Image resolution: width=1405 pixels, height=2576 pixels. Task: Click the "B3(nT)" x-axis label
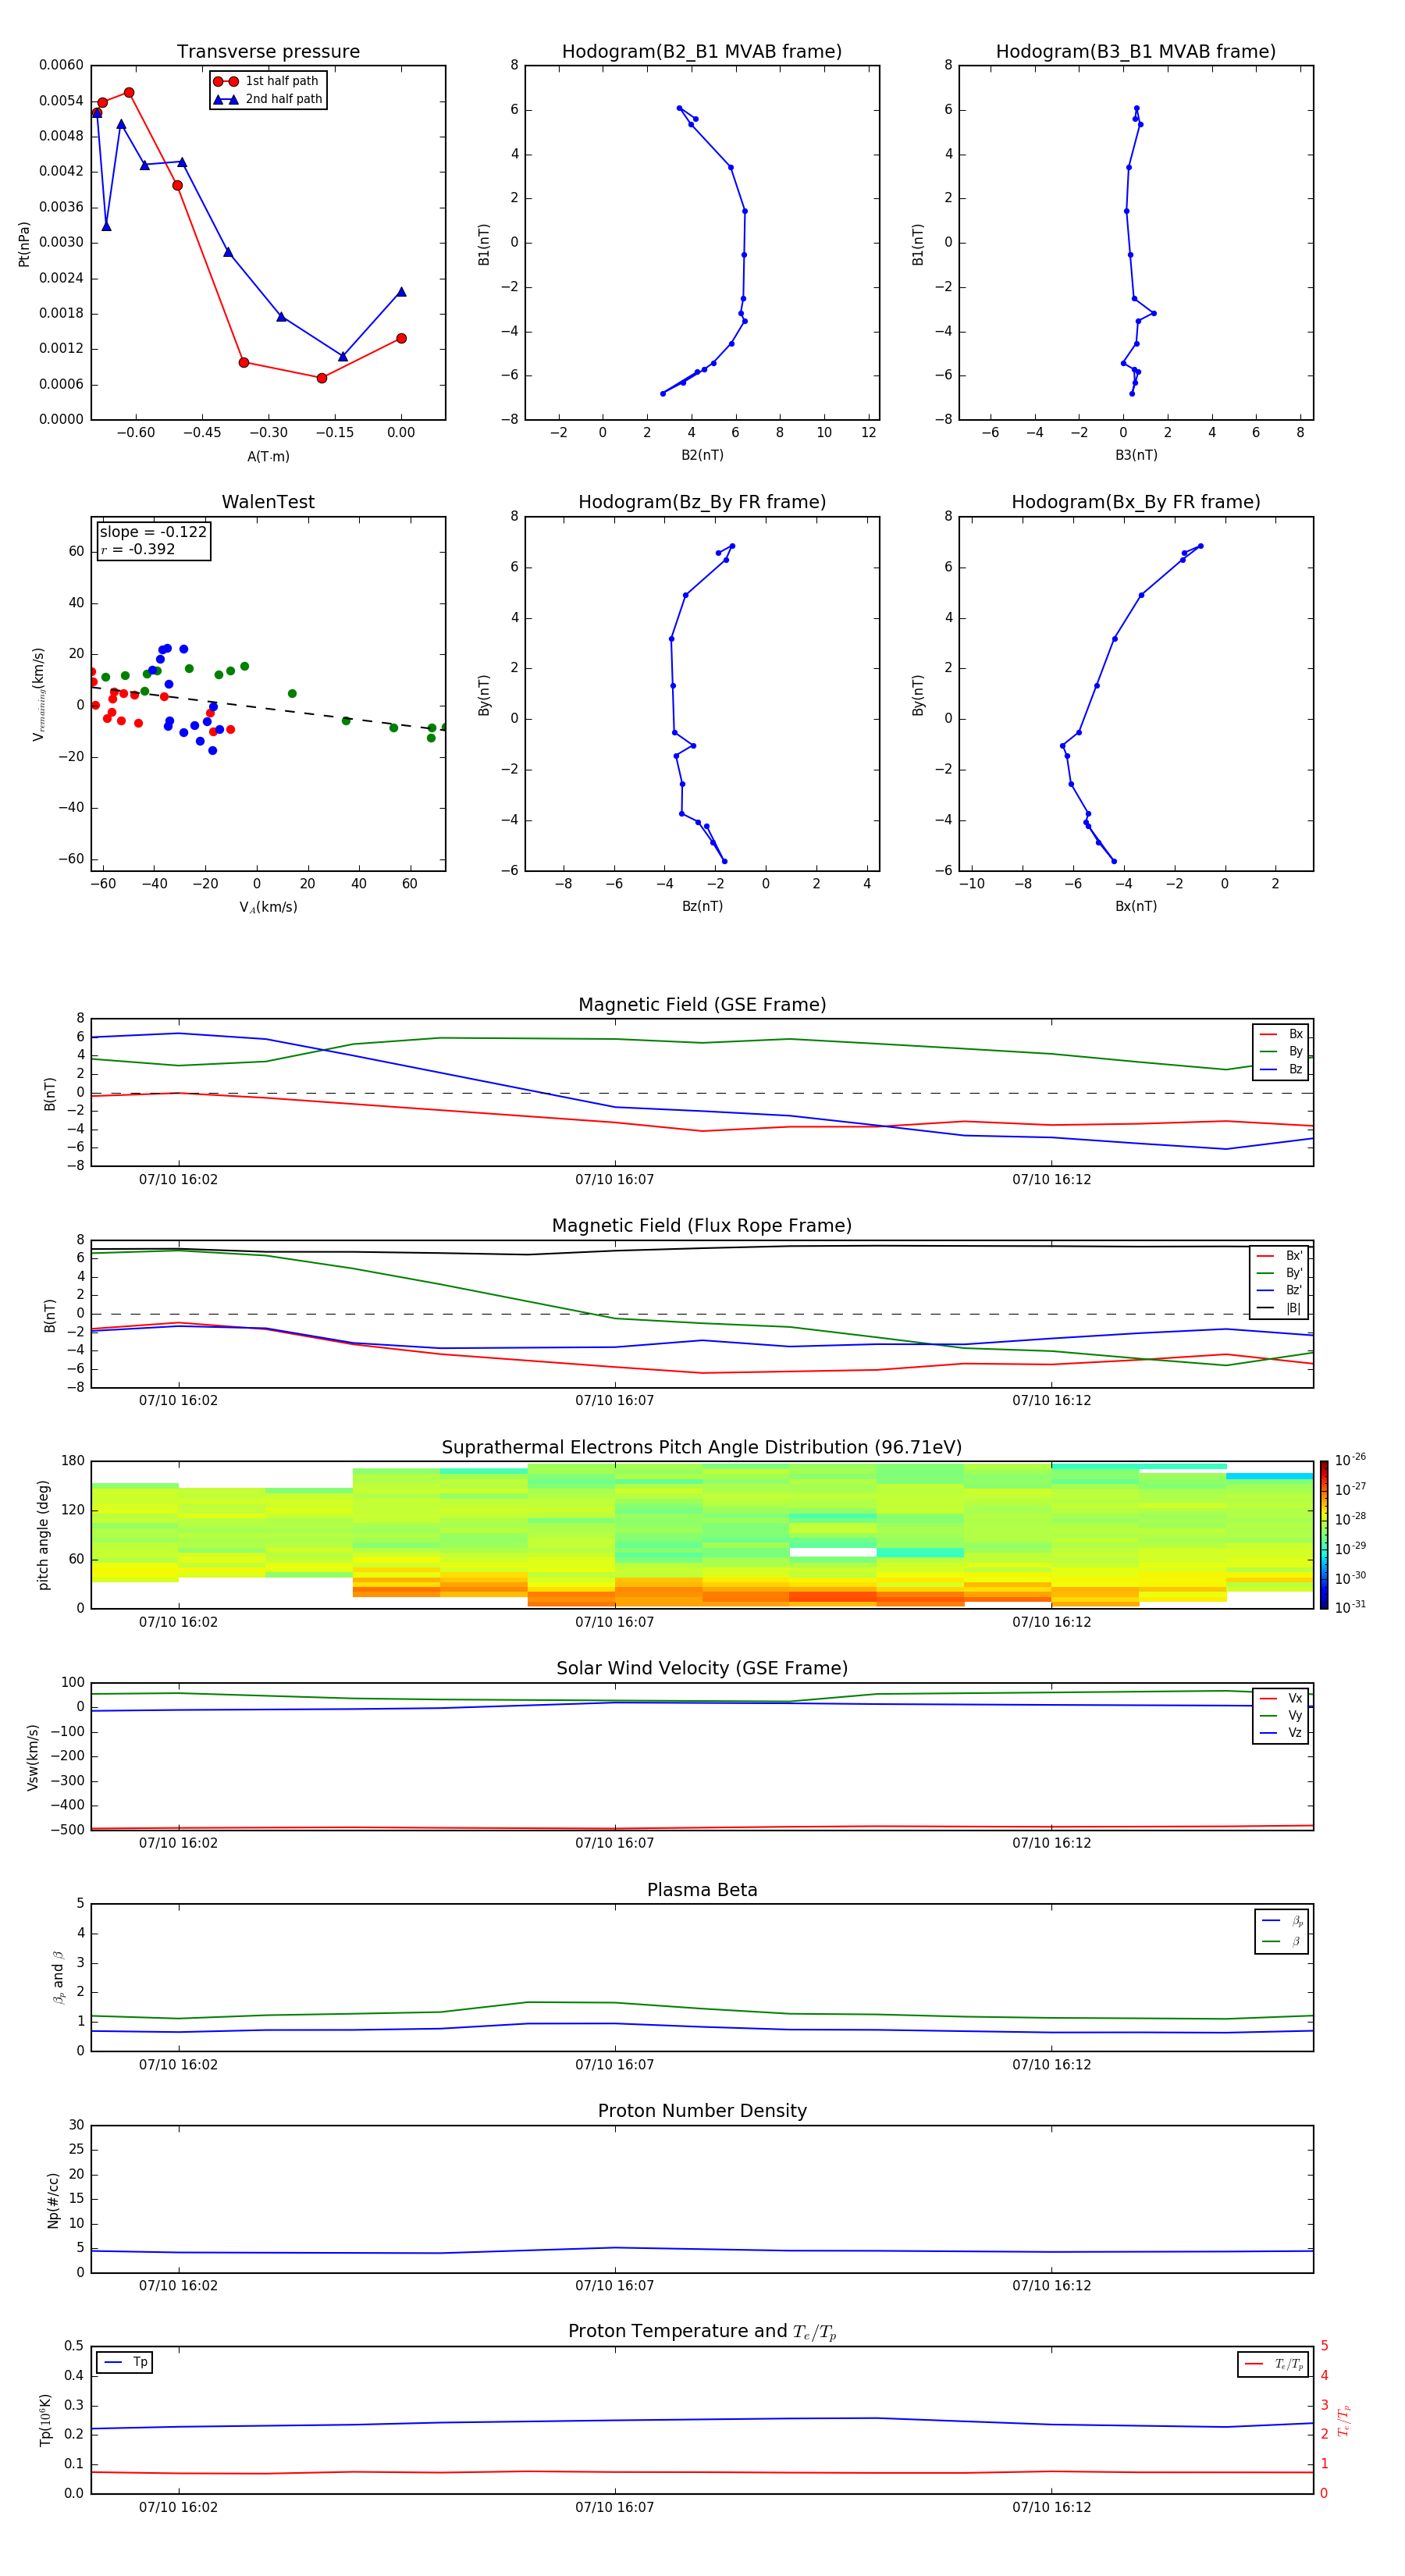(x=1136, y=456)
